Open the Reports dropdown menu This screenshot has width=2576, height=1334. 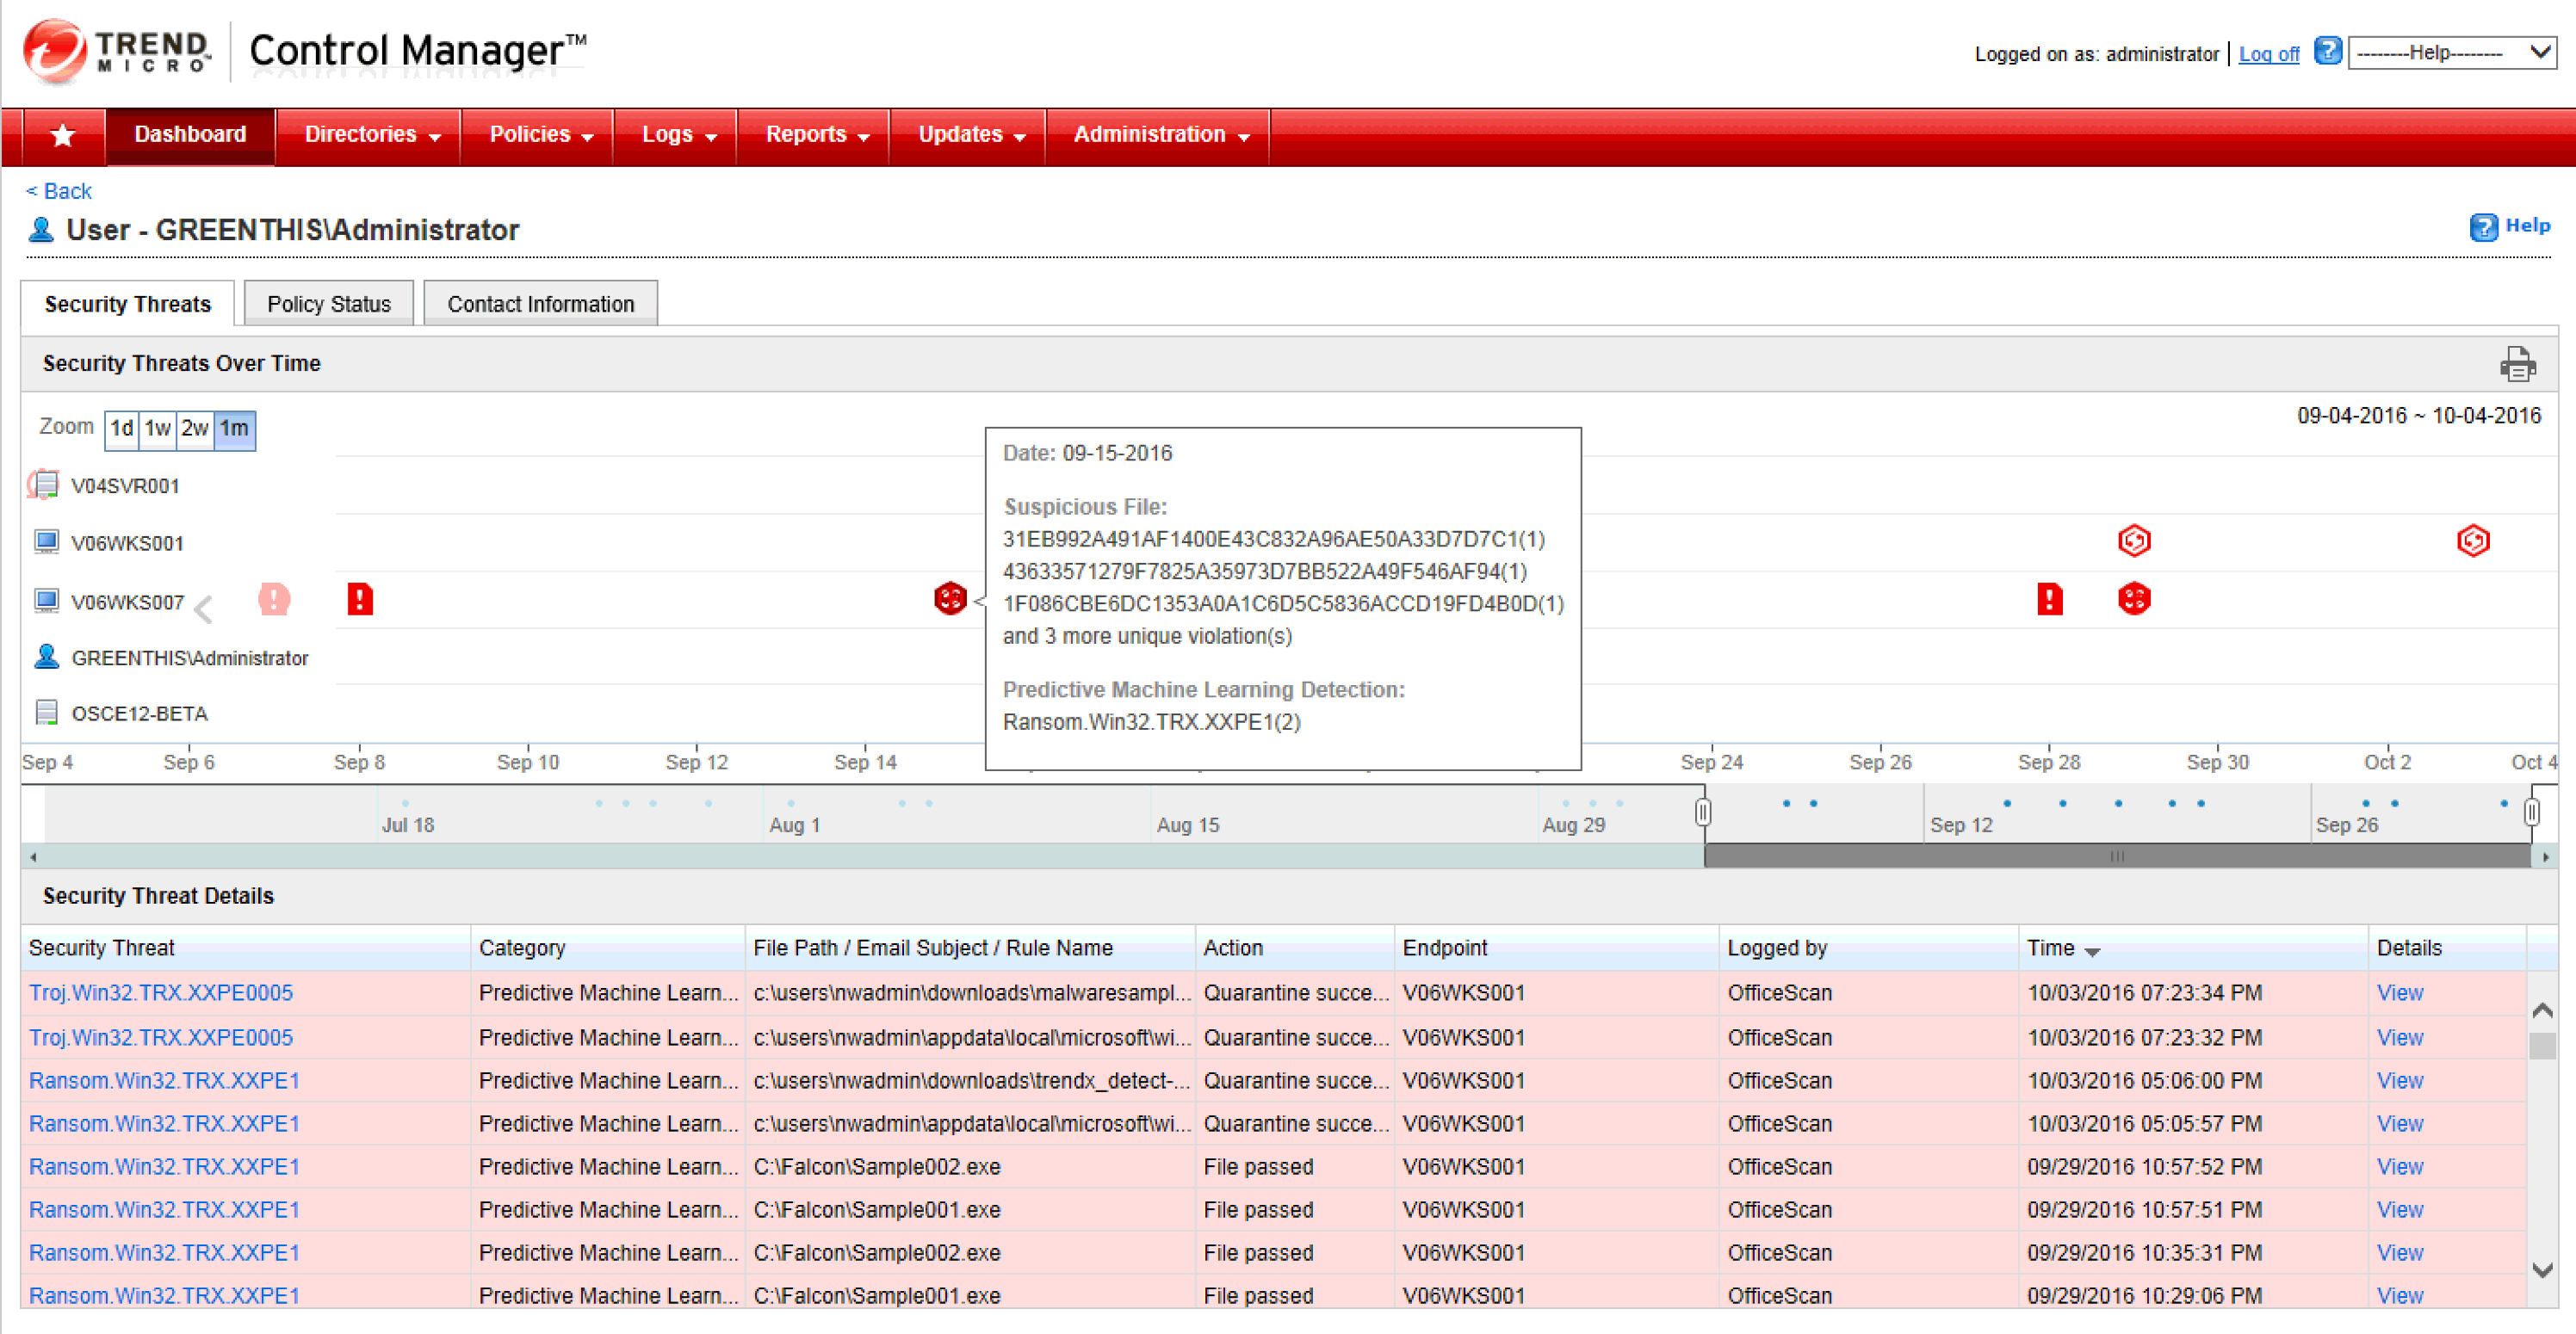tap(812, 135)
